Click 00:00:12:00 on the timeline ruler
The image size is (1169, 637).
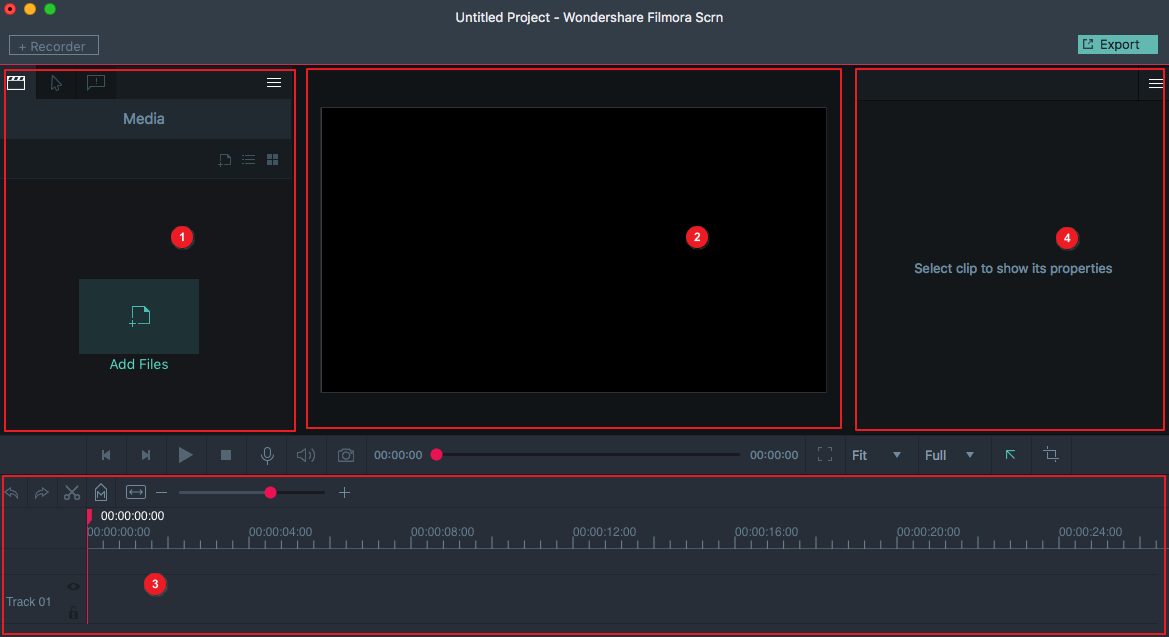coord(605,532)
